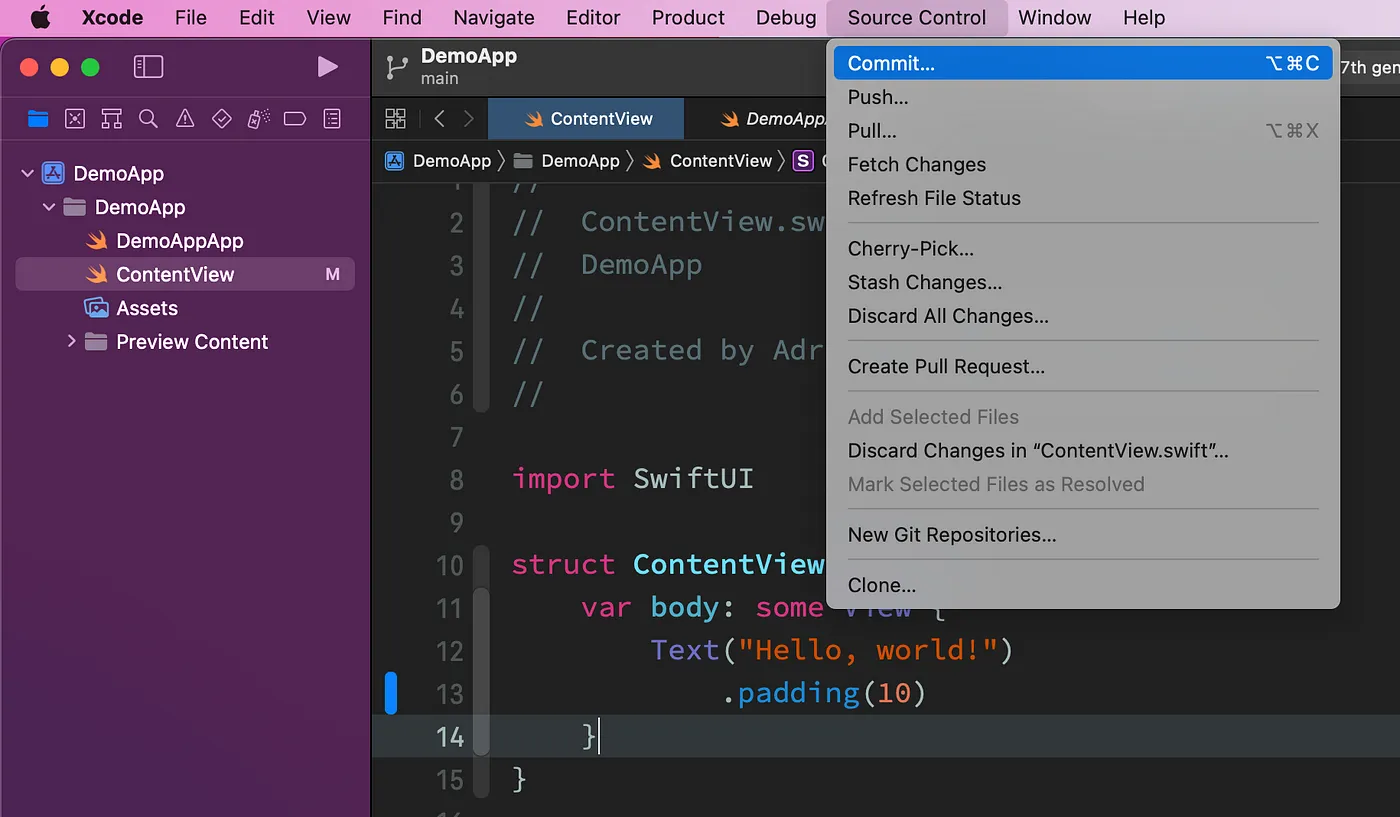Choose Create Pull Request…
This screenshot has width=1400, height=817.
[1083, 366]
